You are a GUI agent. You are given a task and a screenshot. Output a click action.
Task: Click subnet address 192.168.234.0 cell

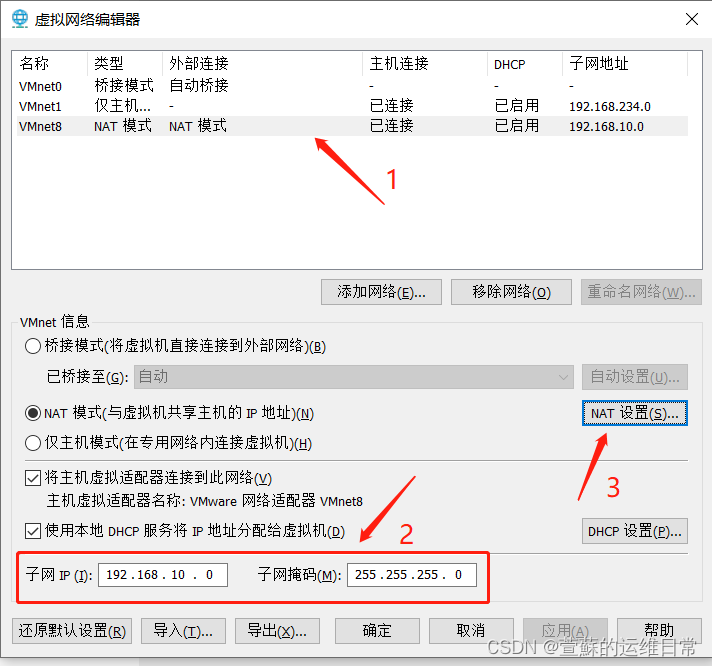(610, 107)
